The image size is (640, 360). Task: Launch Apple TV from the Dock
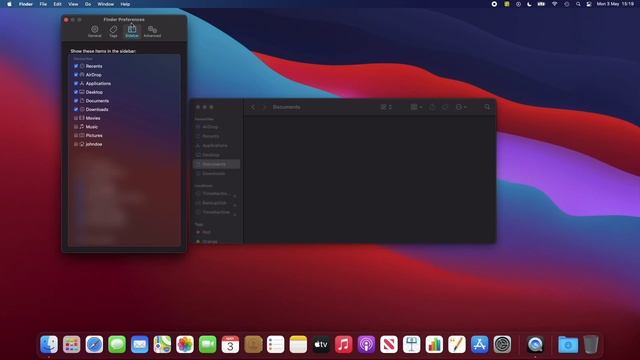321,344
